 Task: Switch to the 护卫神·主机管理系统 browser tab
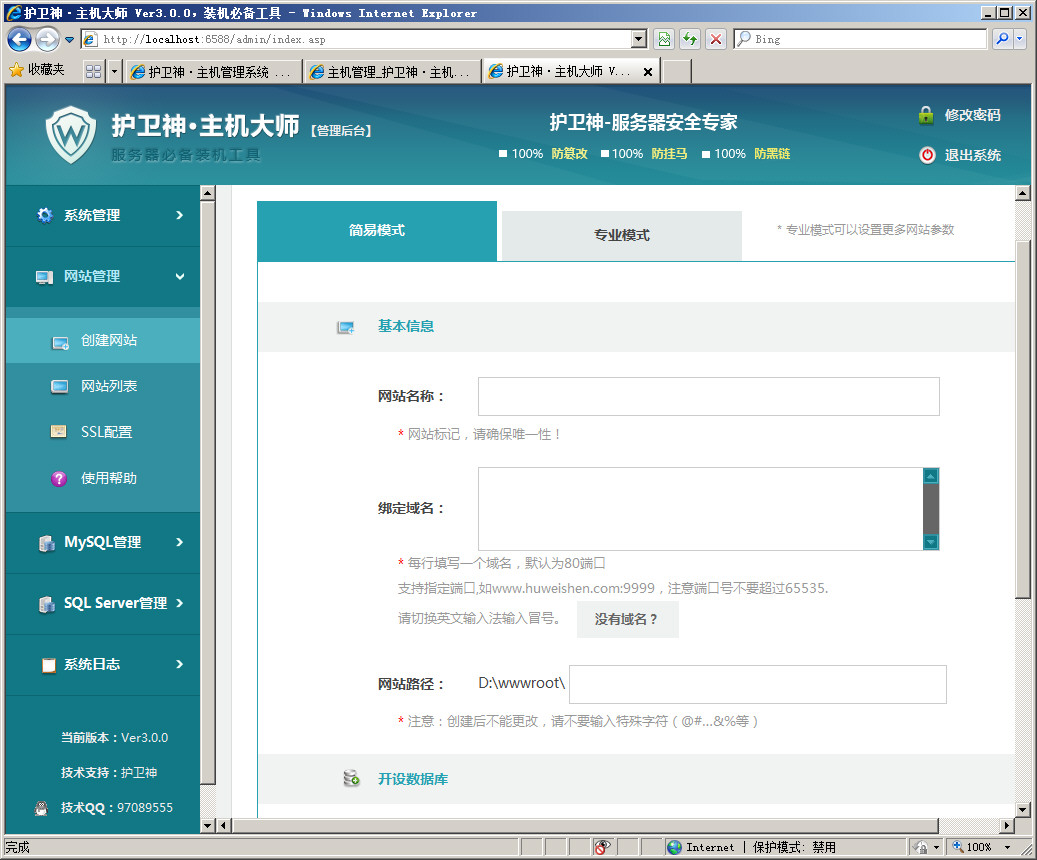[x=213, y=71]
